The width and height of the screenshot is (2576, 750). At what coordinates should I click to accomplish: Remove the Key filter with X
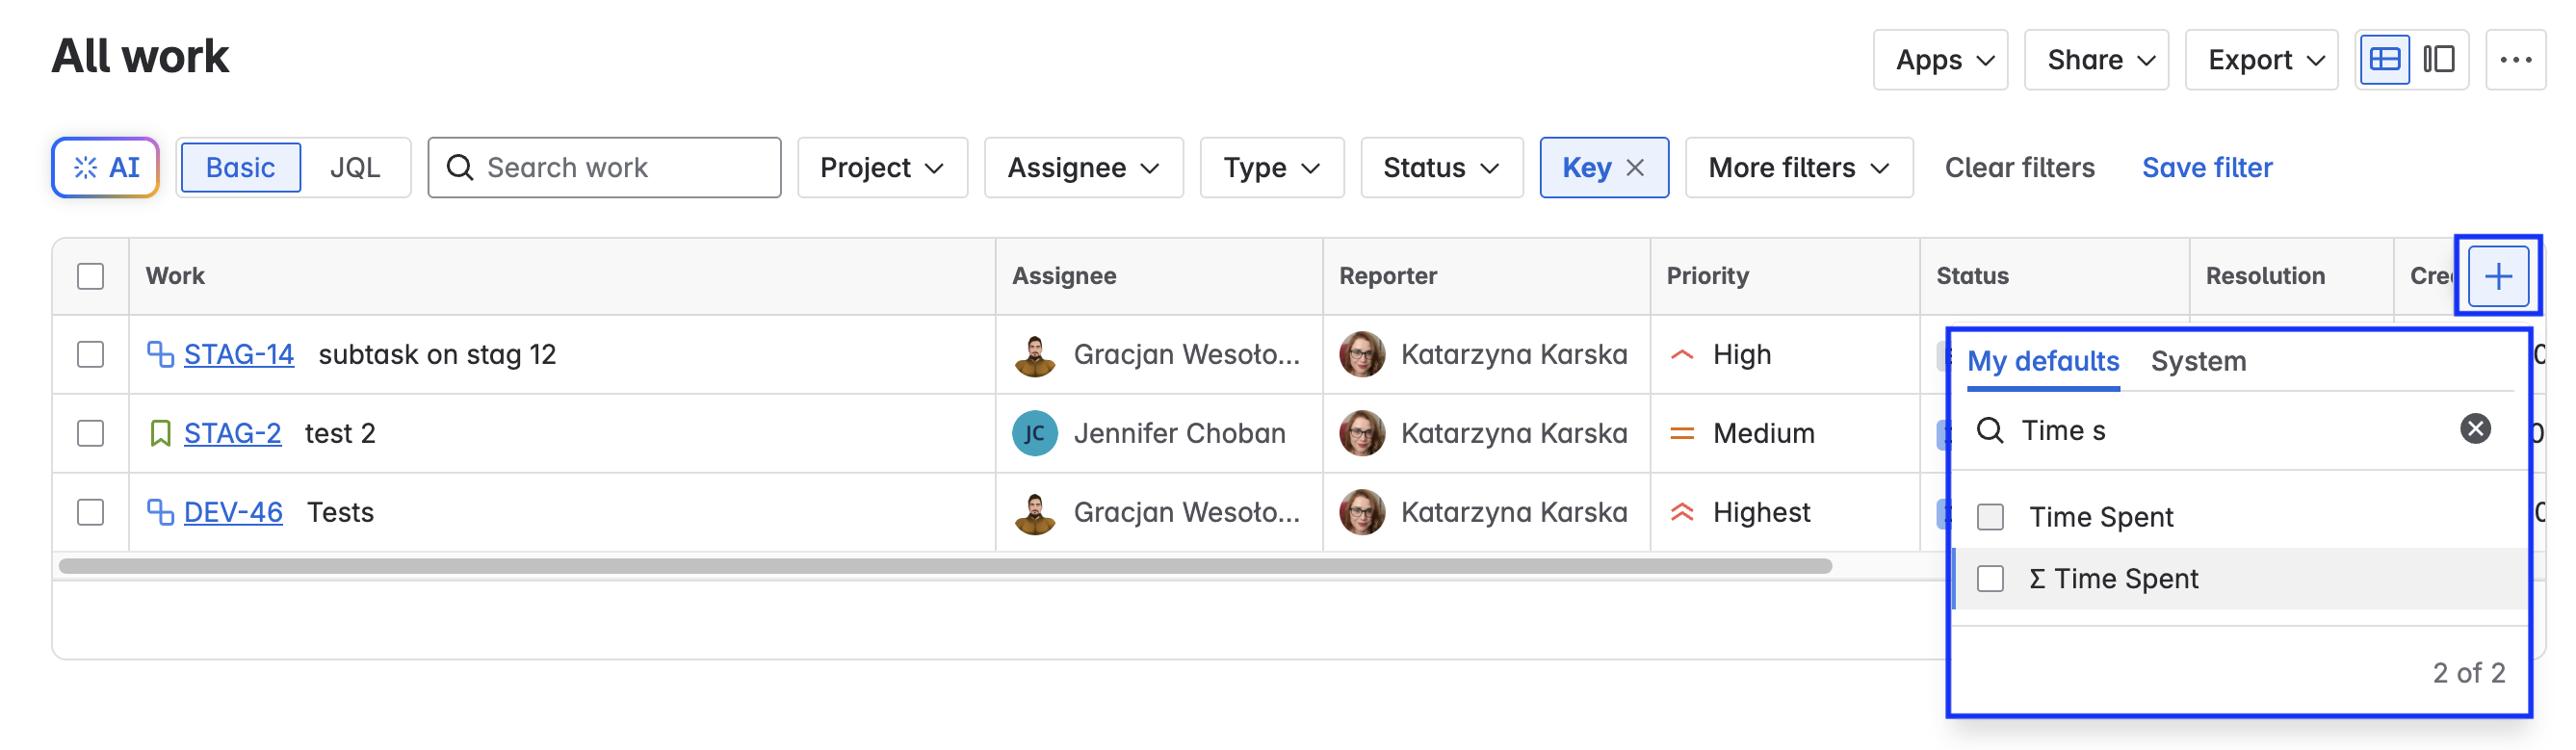point(1635,168)
